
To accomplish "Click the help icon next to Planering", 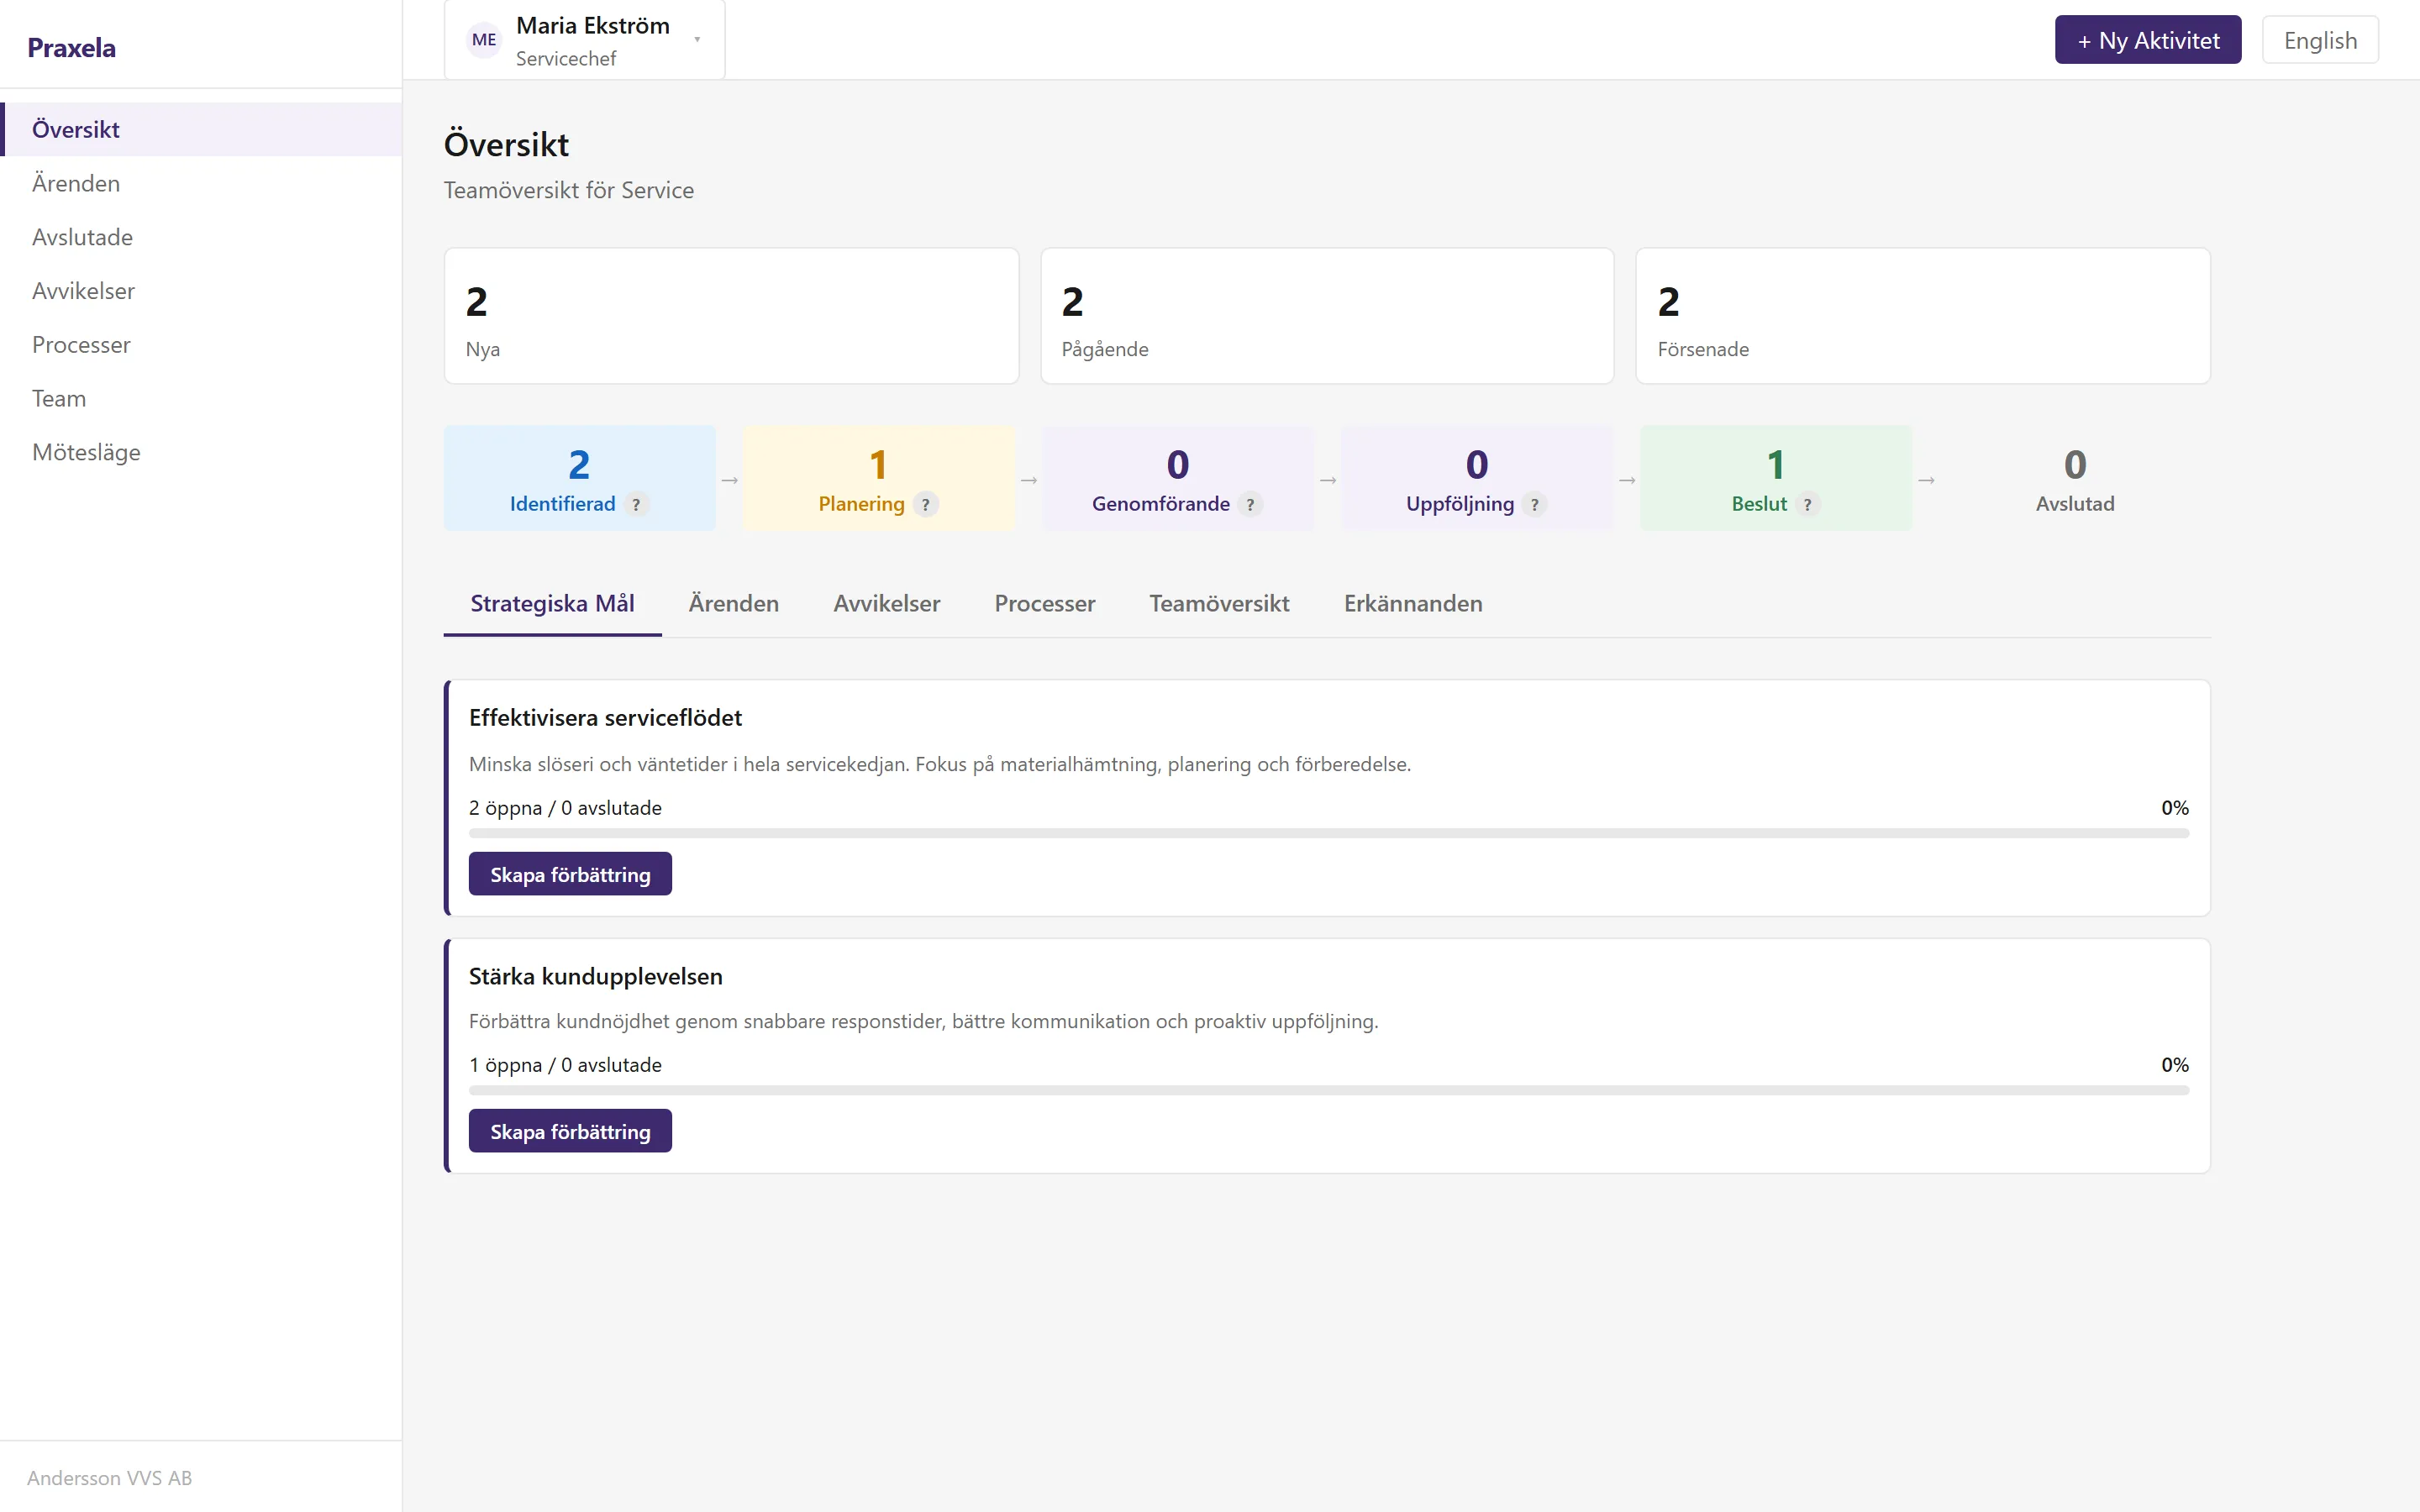I will point(926,505).
